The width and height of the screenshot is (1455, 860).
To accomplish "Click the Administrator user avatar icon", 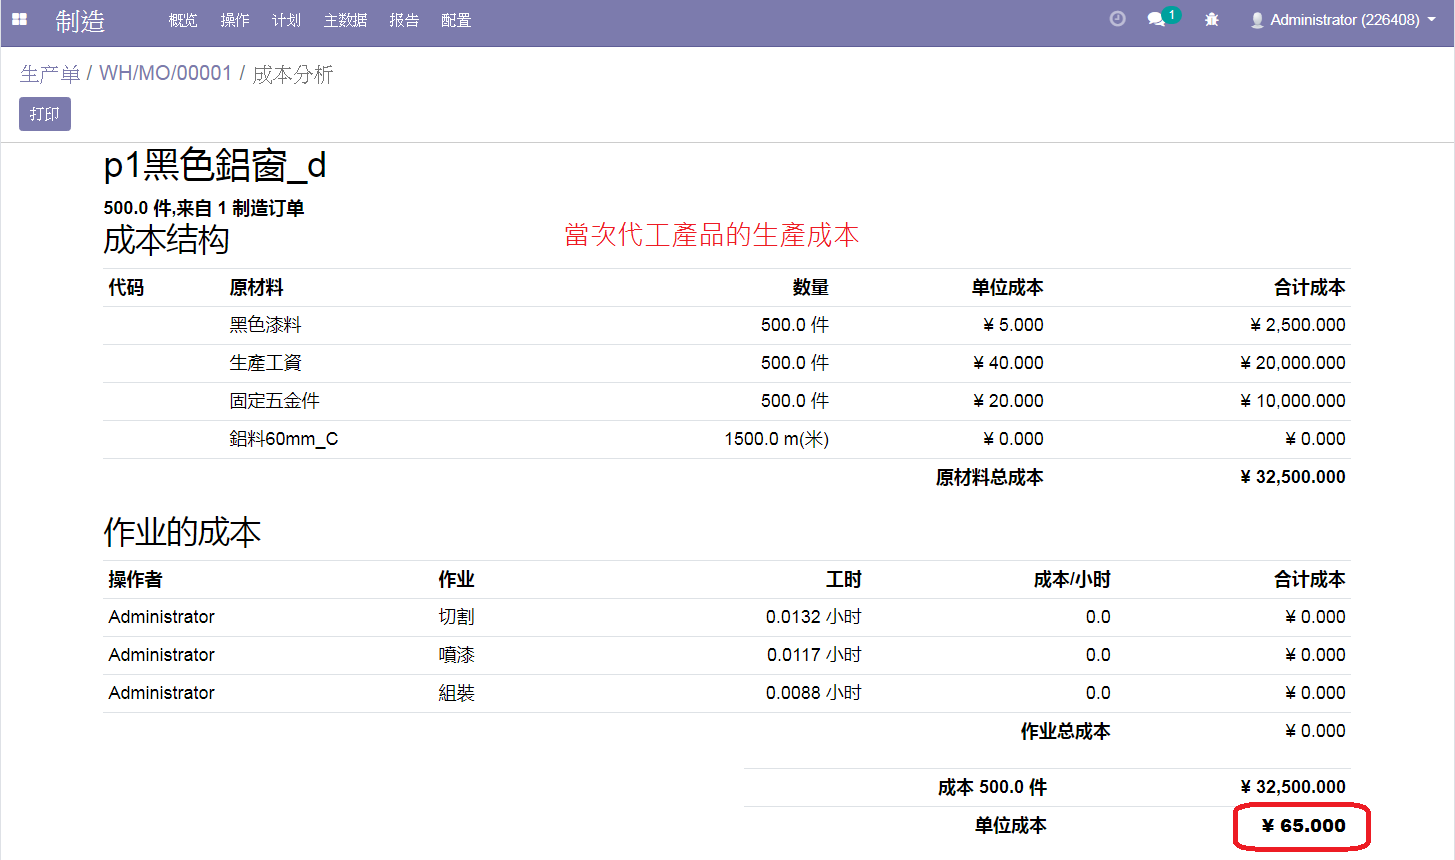I will coord(1257,20).
